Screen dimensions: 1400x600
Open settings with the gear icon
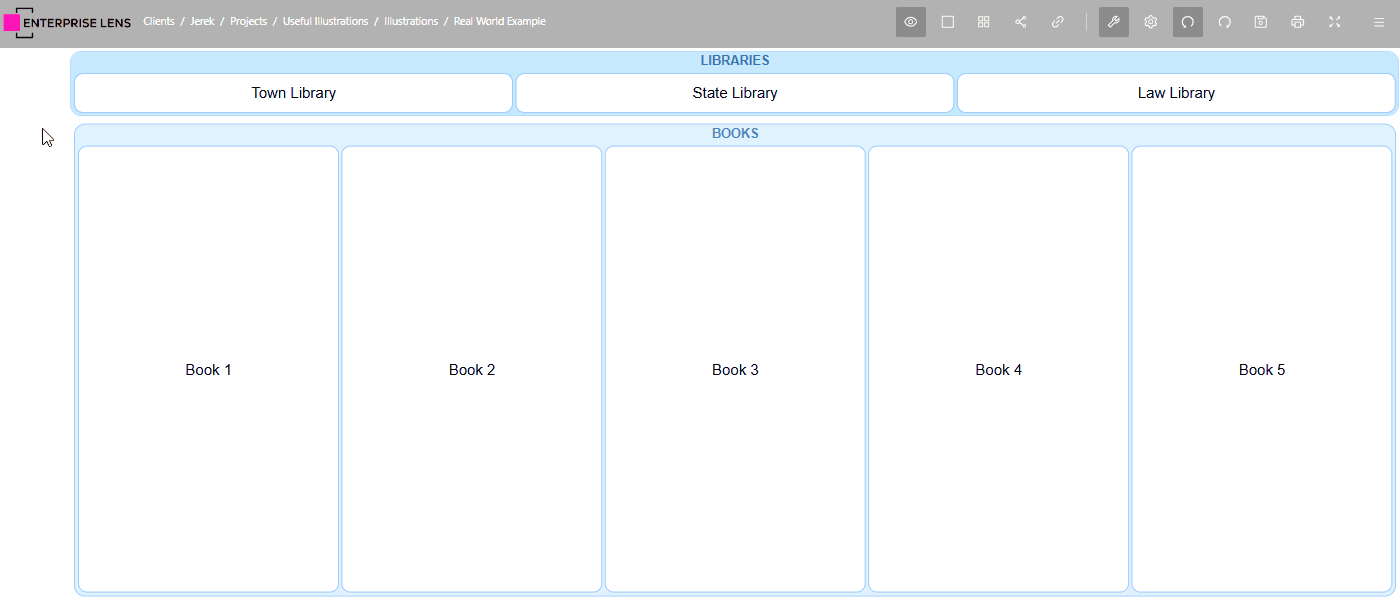pyautogui.click(x=1150, y=22)
